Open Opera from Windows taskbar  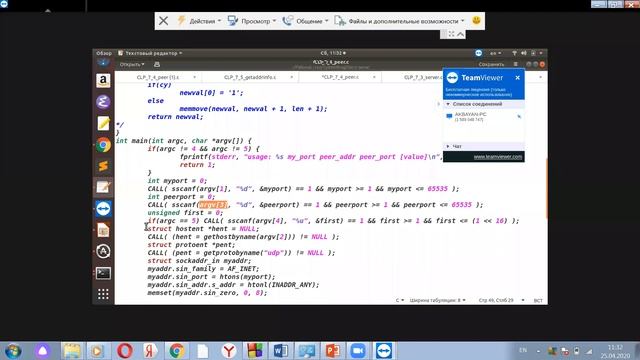(x=124, y=351)
